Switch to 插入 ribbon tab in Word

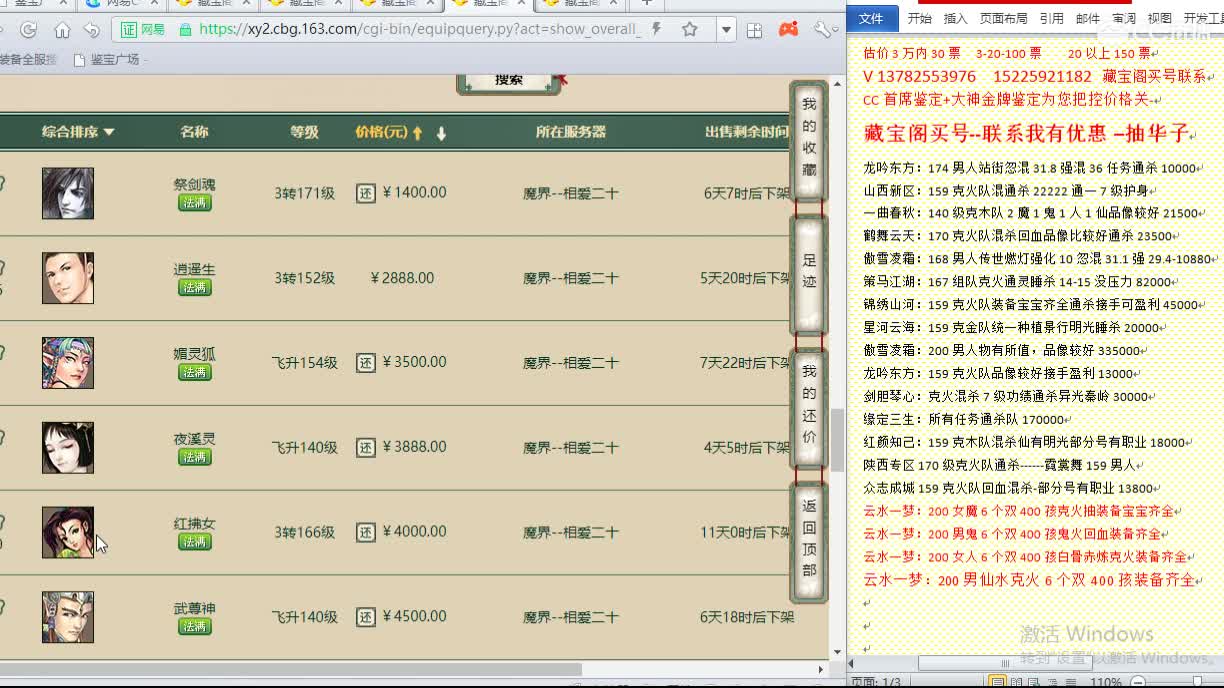click(x=955, y=18)
